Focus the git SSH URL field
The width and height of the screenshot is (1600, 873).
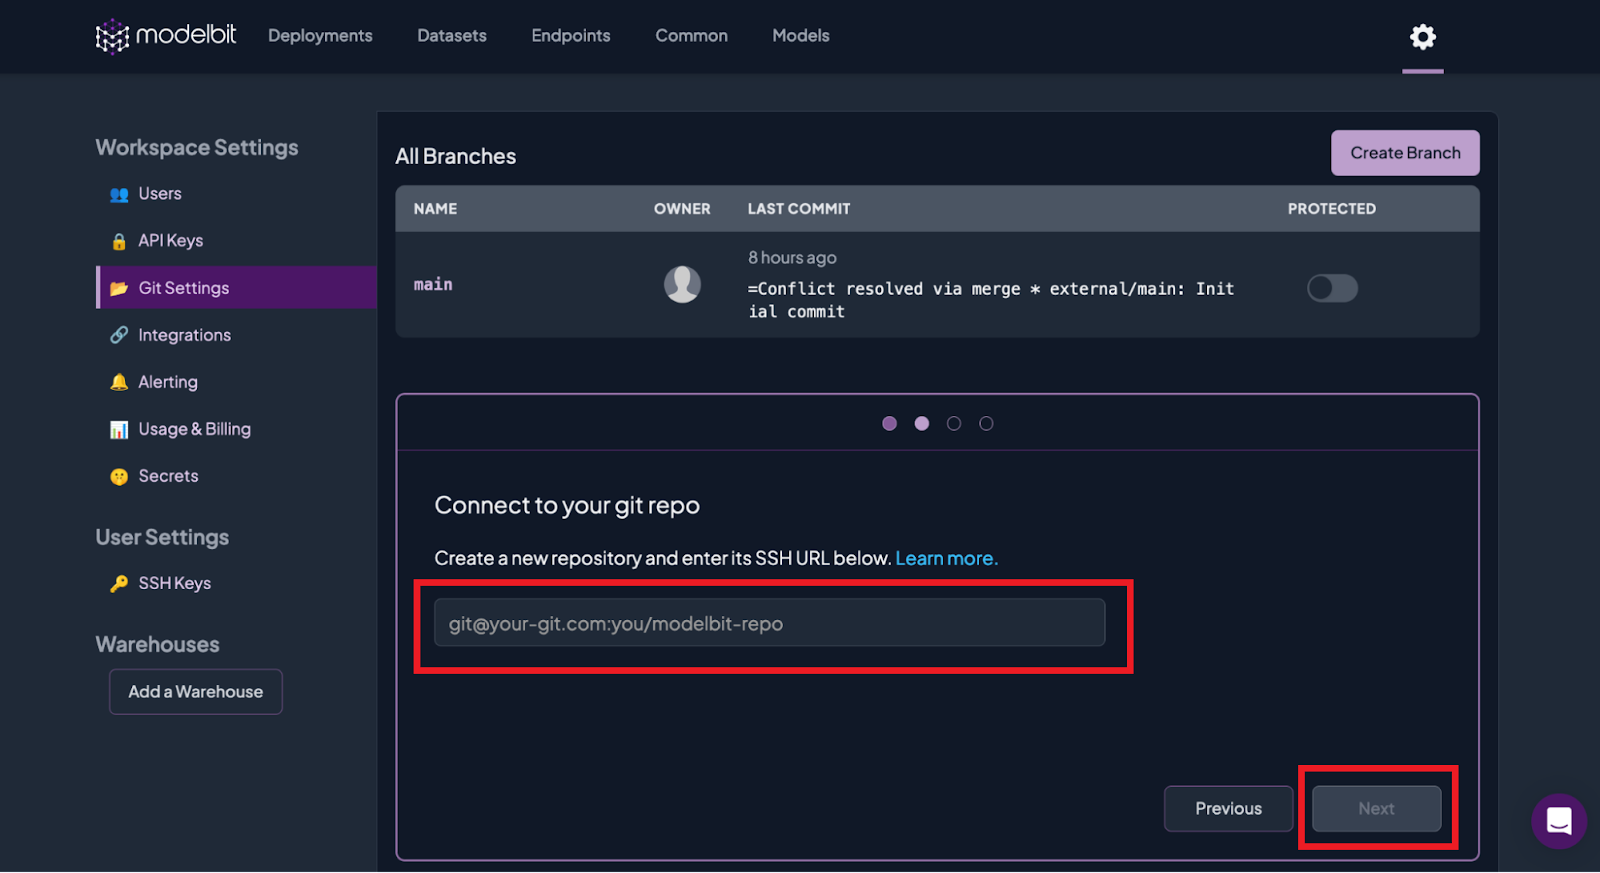click(x=769, y=623)
